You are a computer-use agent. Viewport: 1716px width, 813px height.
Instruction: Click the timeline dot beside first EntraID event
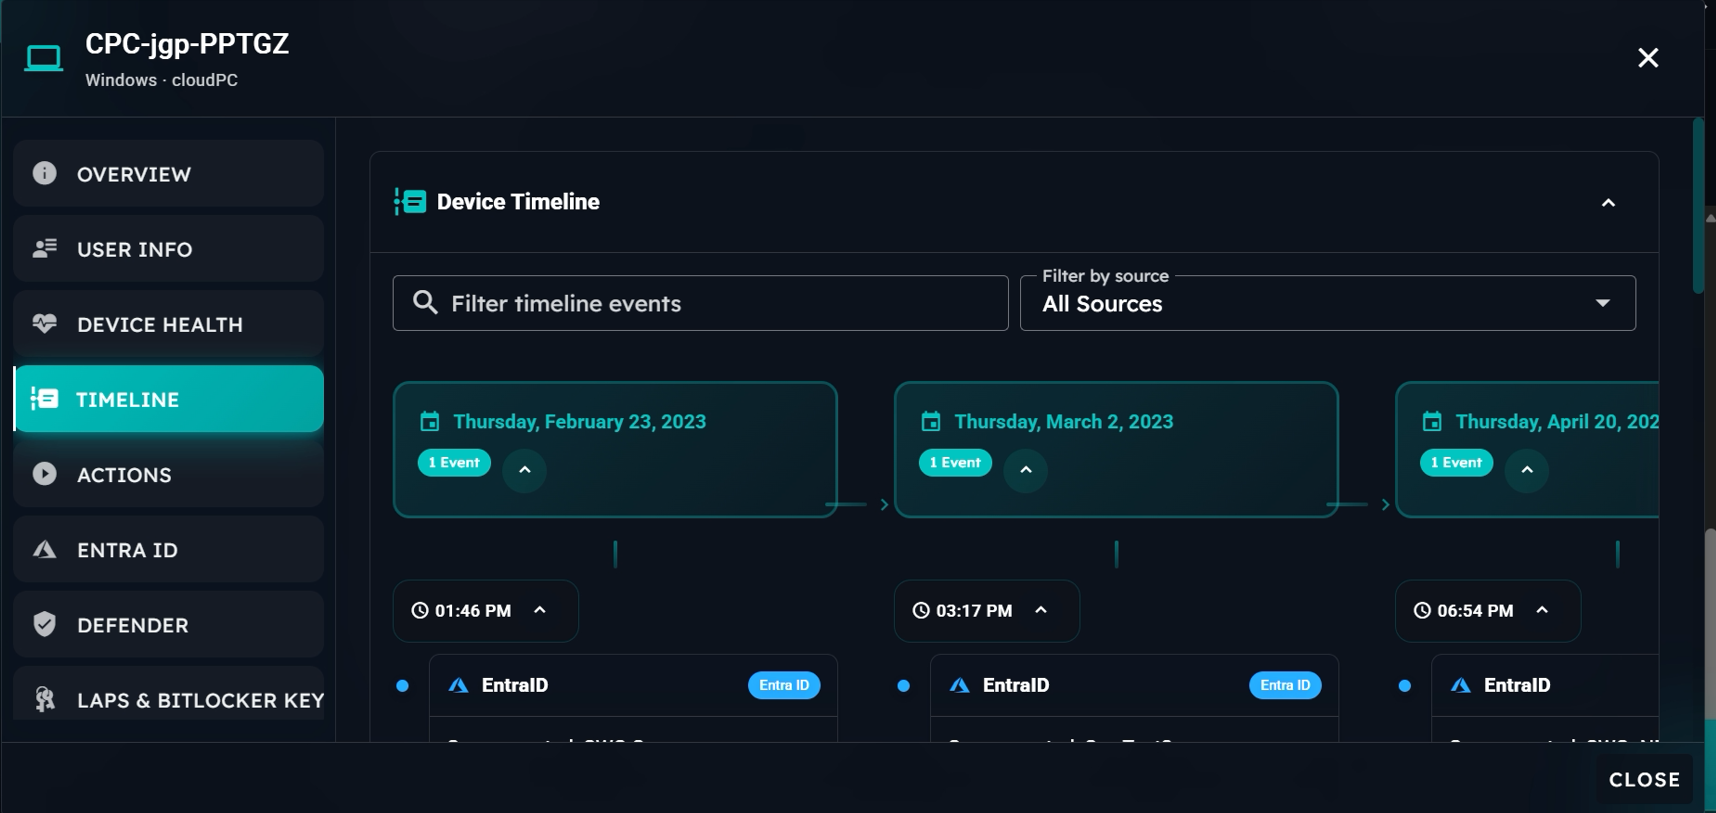point(402,686)
